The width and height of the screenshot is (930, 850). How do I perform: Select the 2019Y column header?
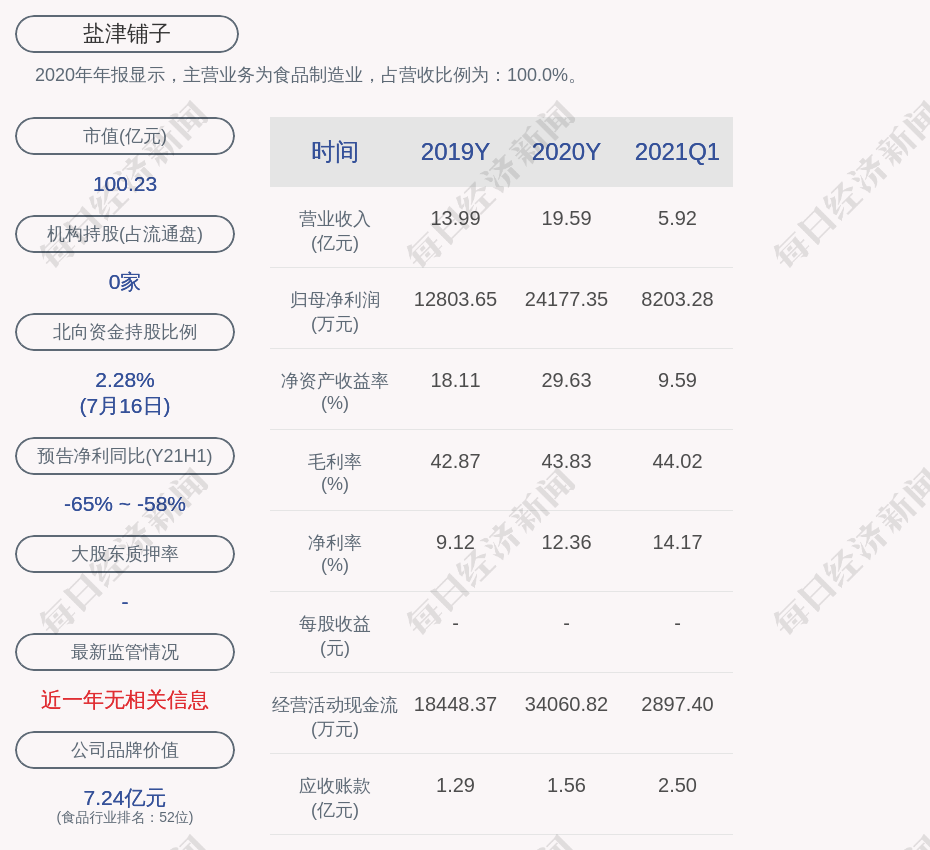pos(455,152)
